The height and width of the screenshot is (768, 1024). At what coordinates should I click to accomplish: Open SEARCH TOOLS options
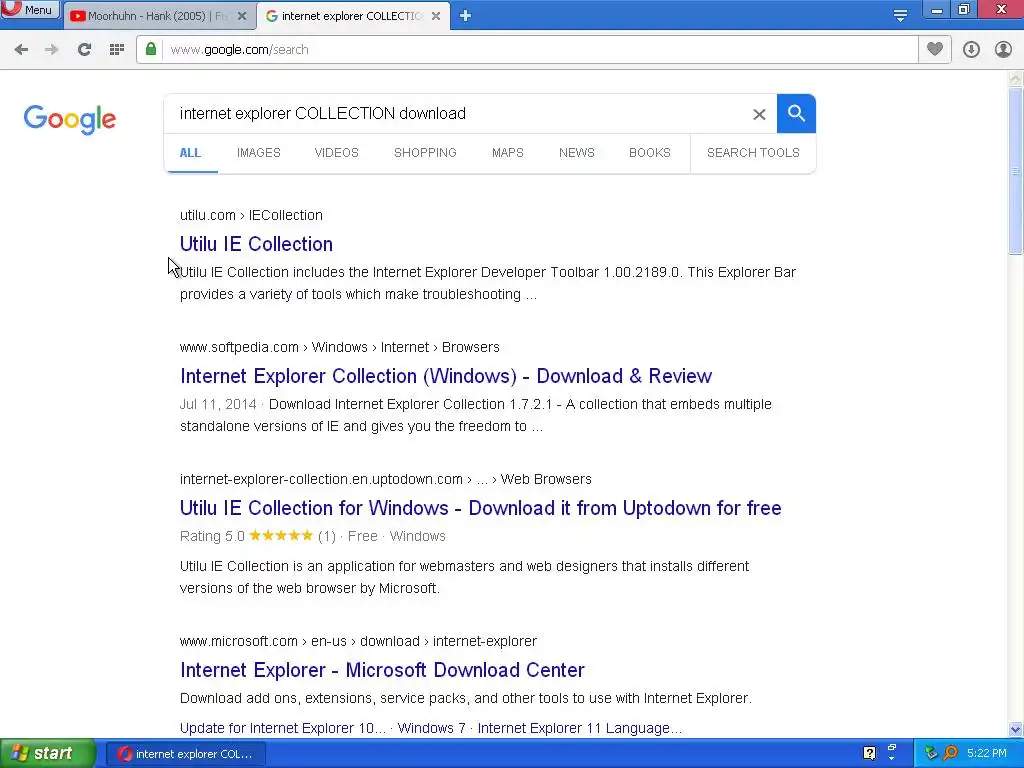(x=753, y=153)
